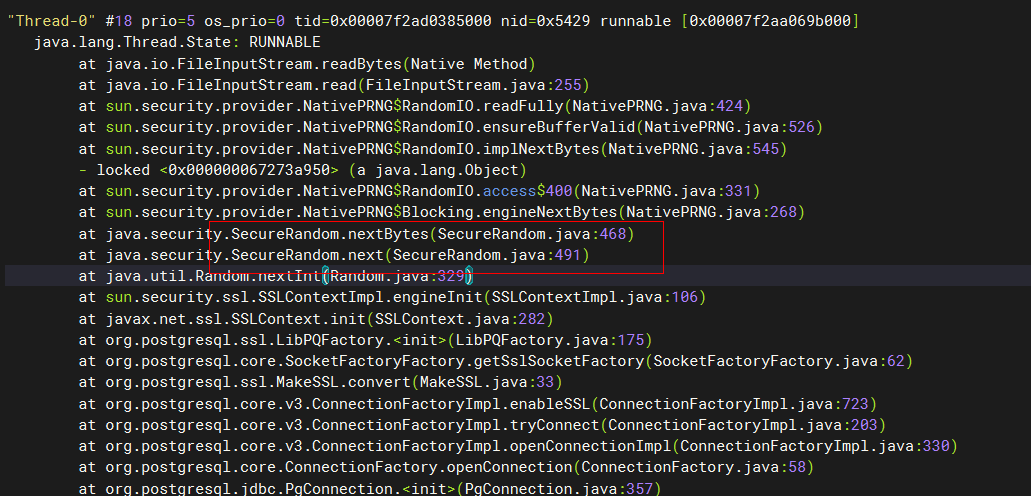
Task: Click the [0x00007f2aa069b000] address
Action: [771, 21]
